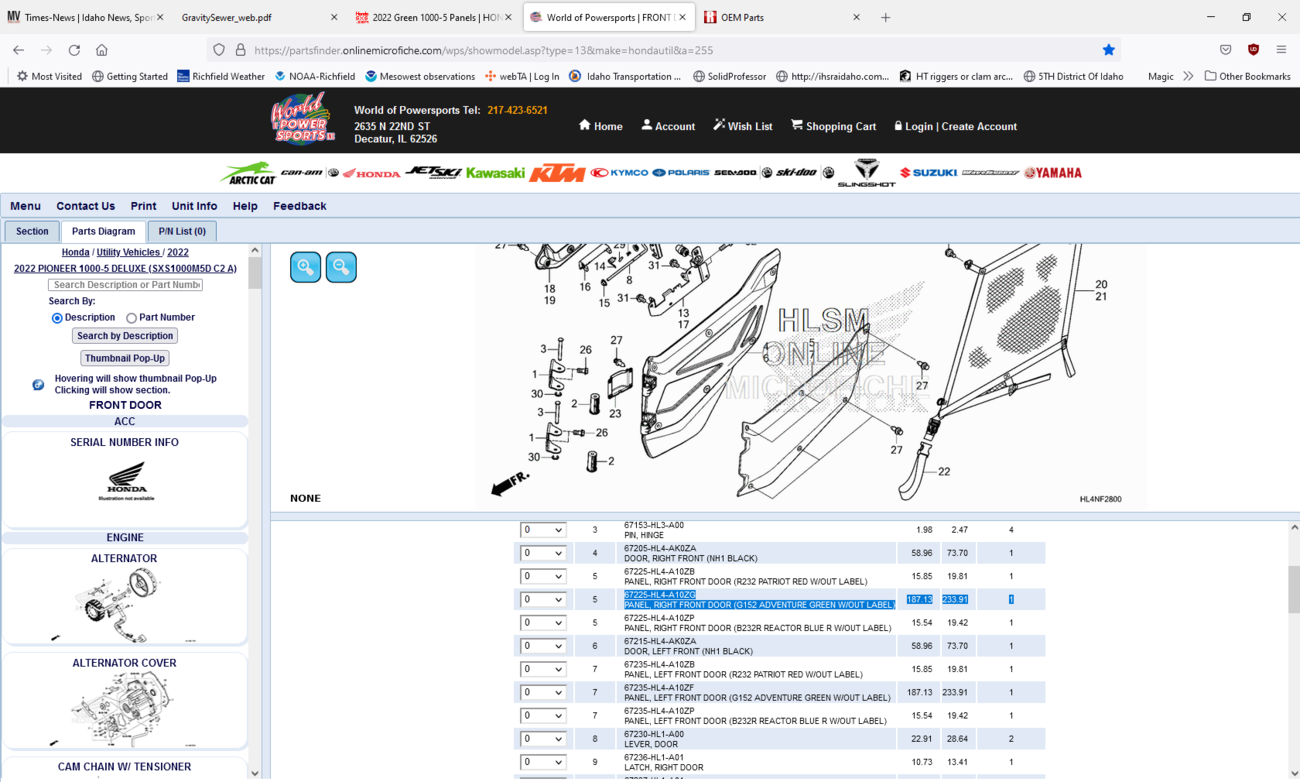Click Print in the menu bar
The width and height of the screenshot is (1300, 782).
pos(143,206)
